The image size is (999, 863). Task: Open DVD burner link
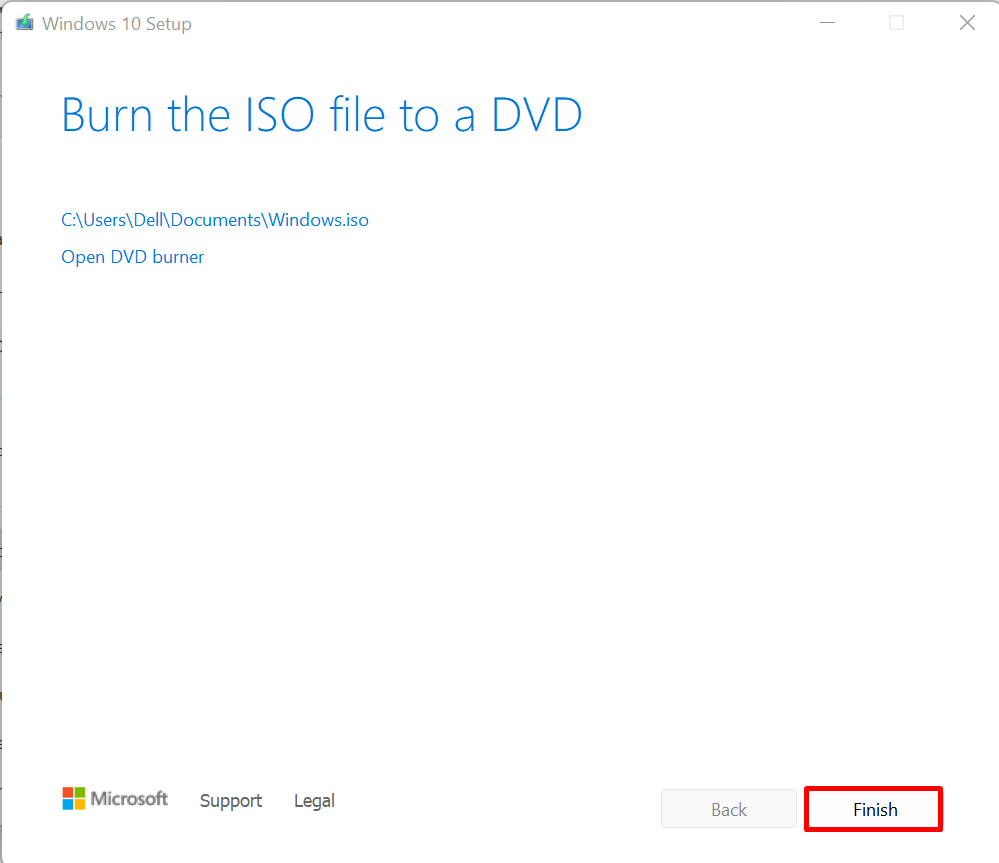click(x=133, y=257)
